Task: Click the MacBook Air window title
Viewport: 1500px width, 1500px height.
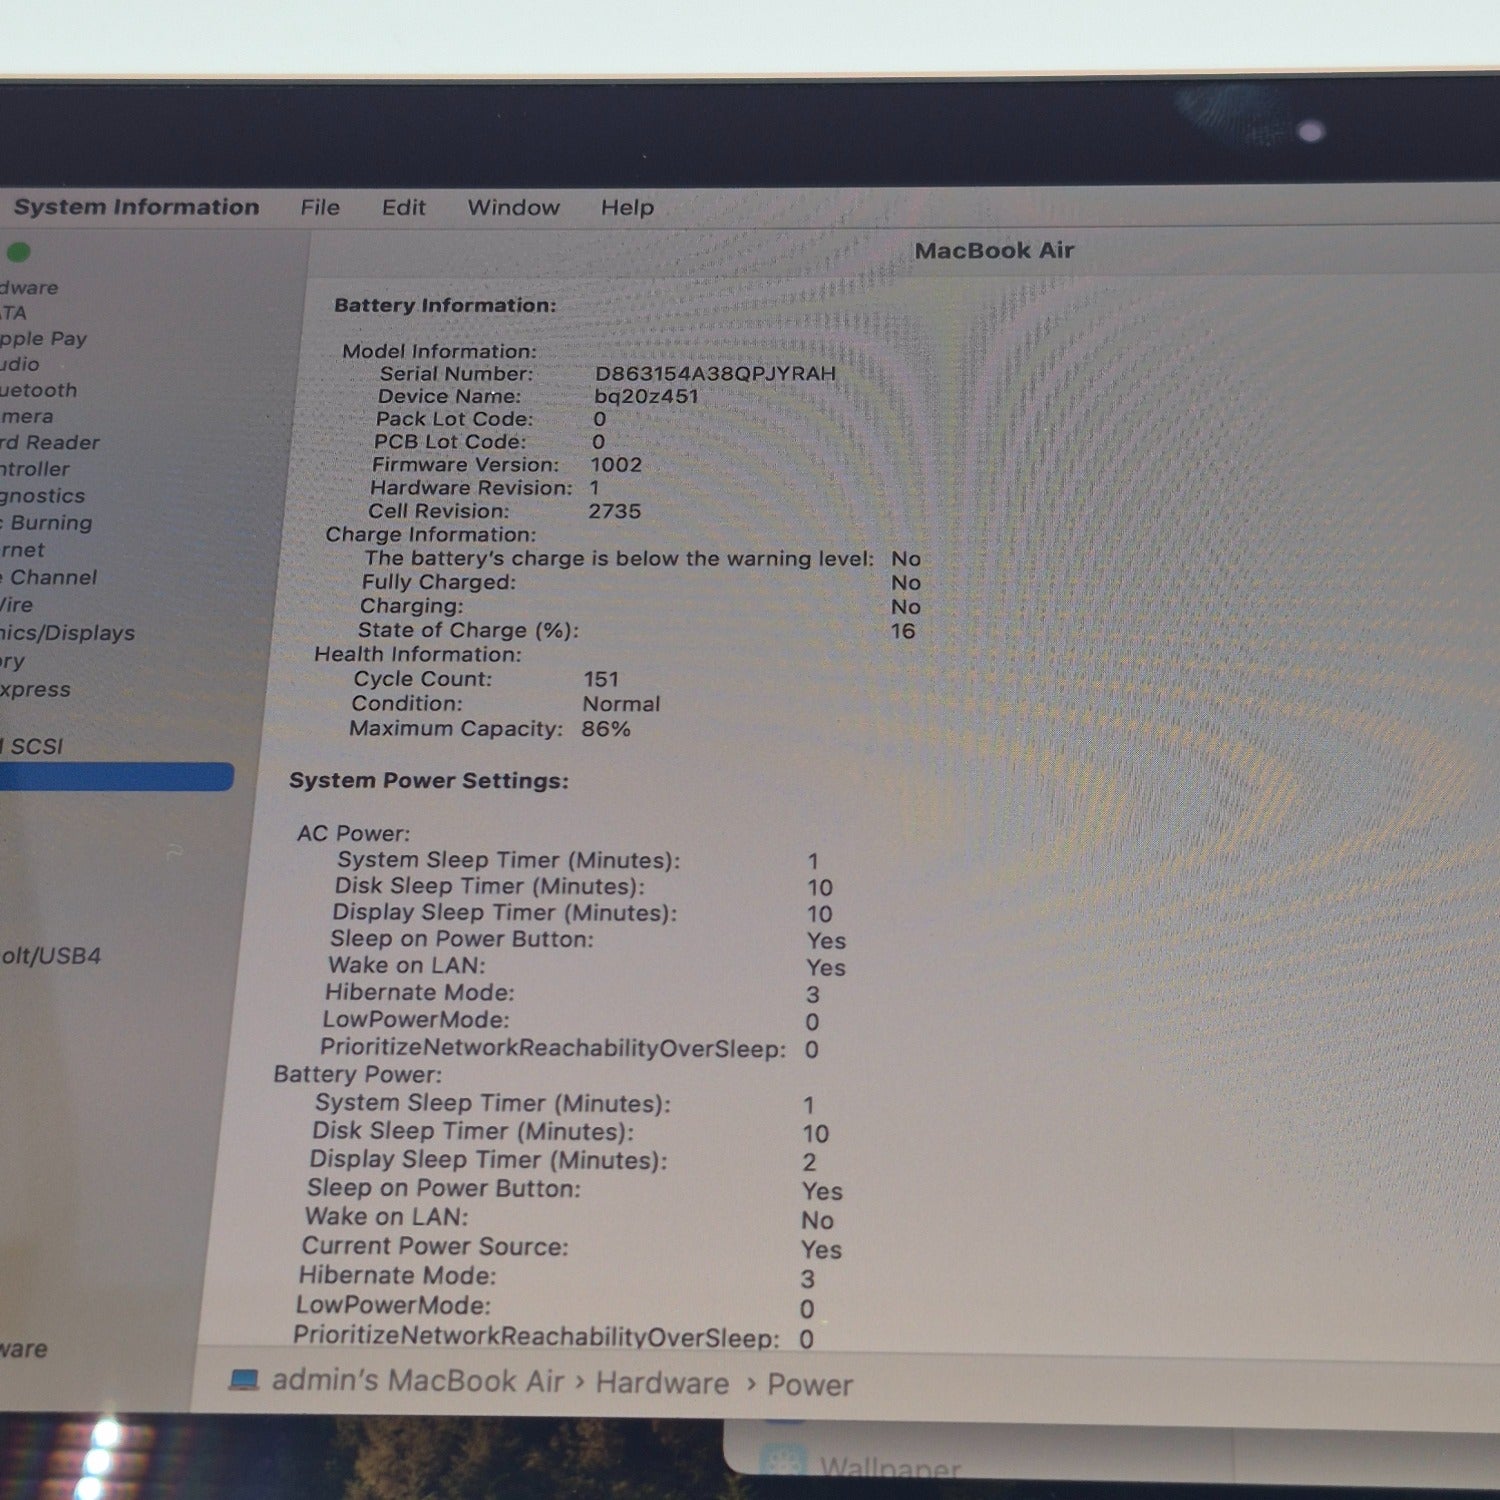Action: [x=994, y=250]
